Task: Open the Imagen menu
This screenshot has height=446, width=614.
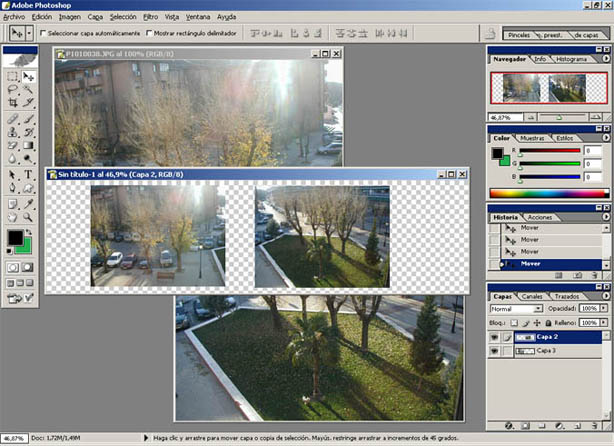Action: click(70, 17)
